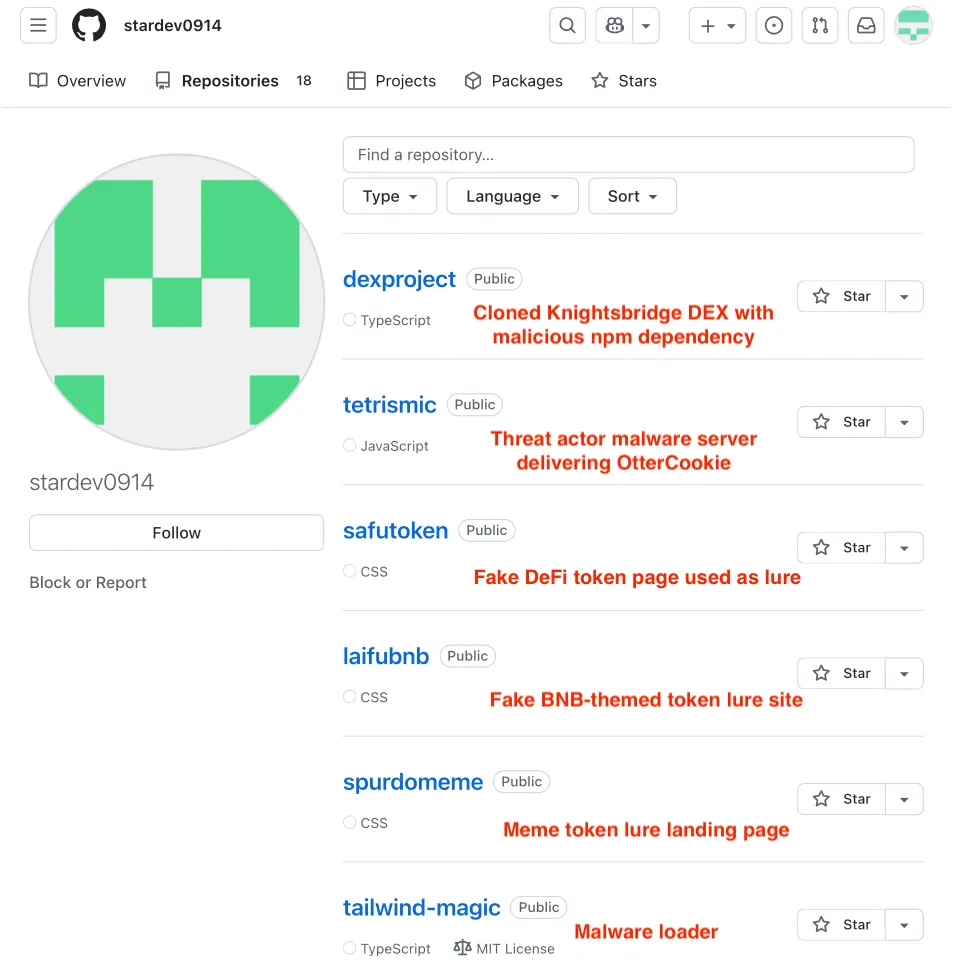Open the Type filter dropdown
The image size is (954, 965).
390,196
